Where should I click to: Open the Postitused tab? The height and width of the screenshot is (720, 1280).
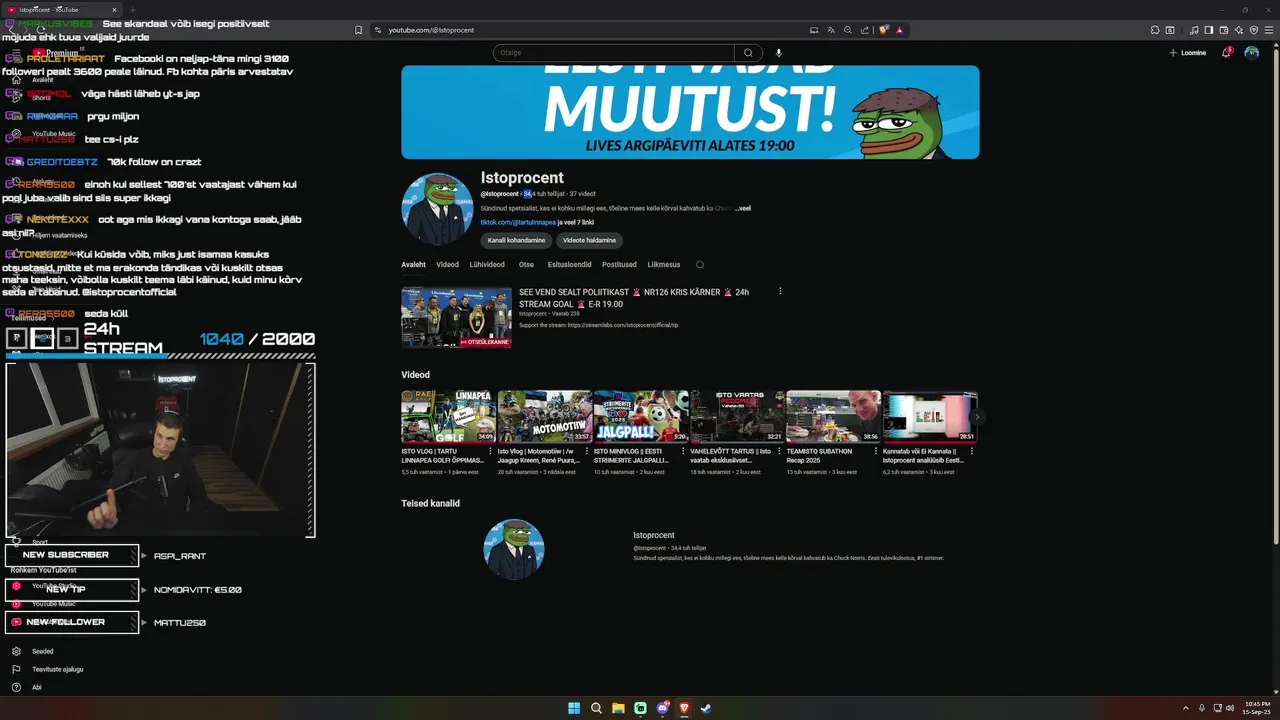[619, 265]
